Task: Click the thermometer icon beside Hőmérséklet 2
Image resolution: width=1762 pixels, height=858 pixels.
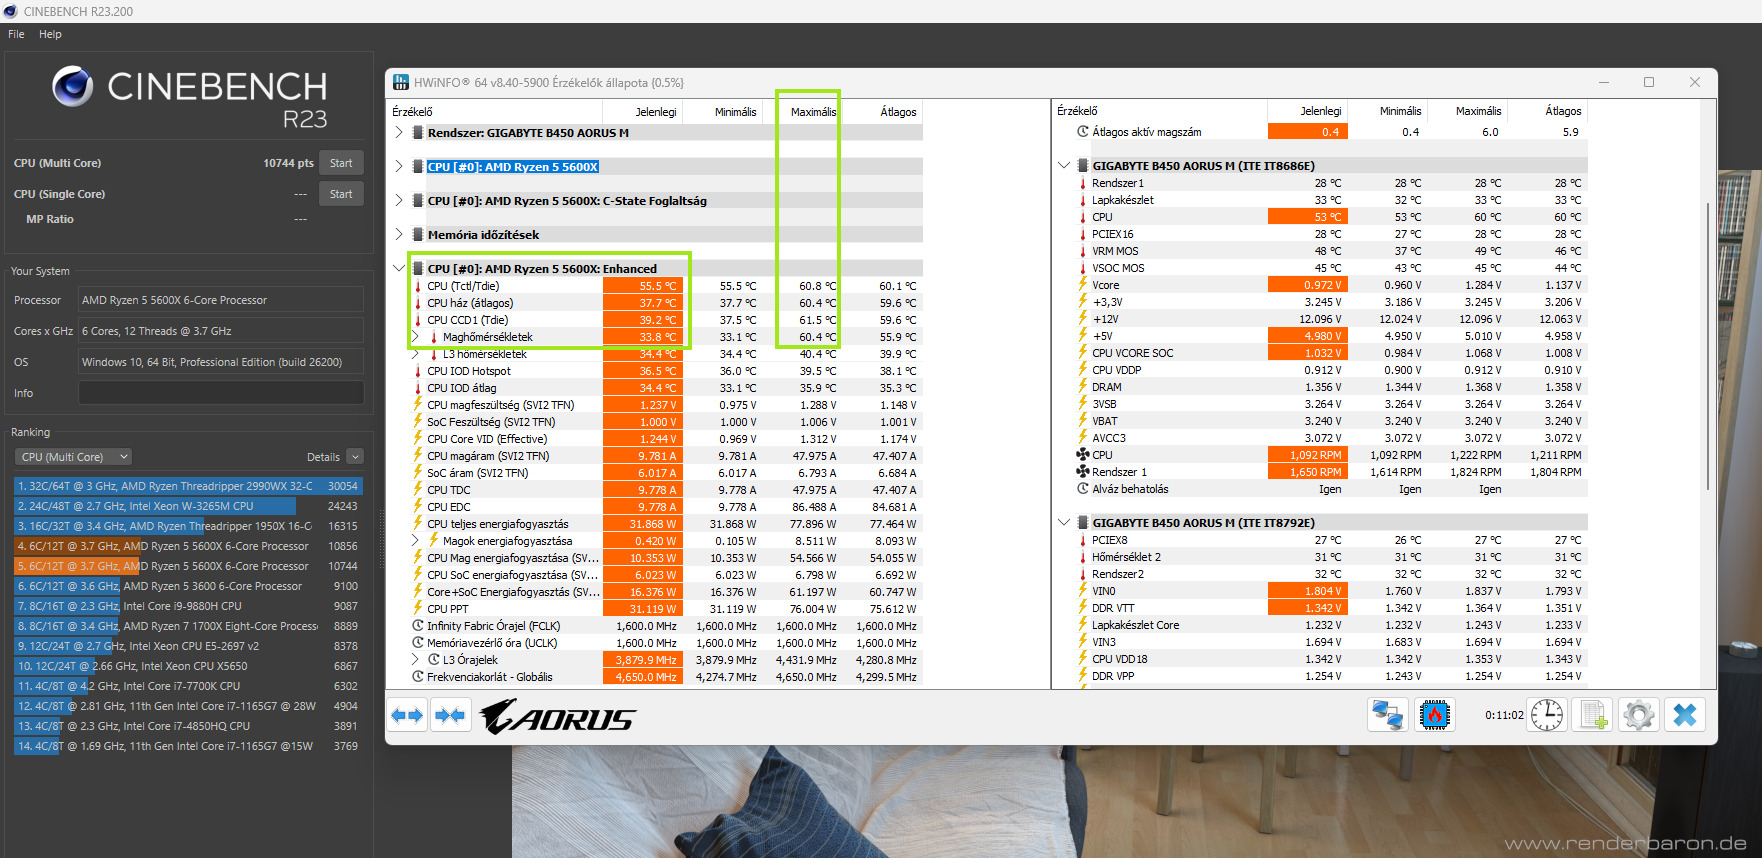Action: [x=1082, y=557]
